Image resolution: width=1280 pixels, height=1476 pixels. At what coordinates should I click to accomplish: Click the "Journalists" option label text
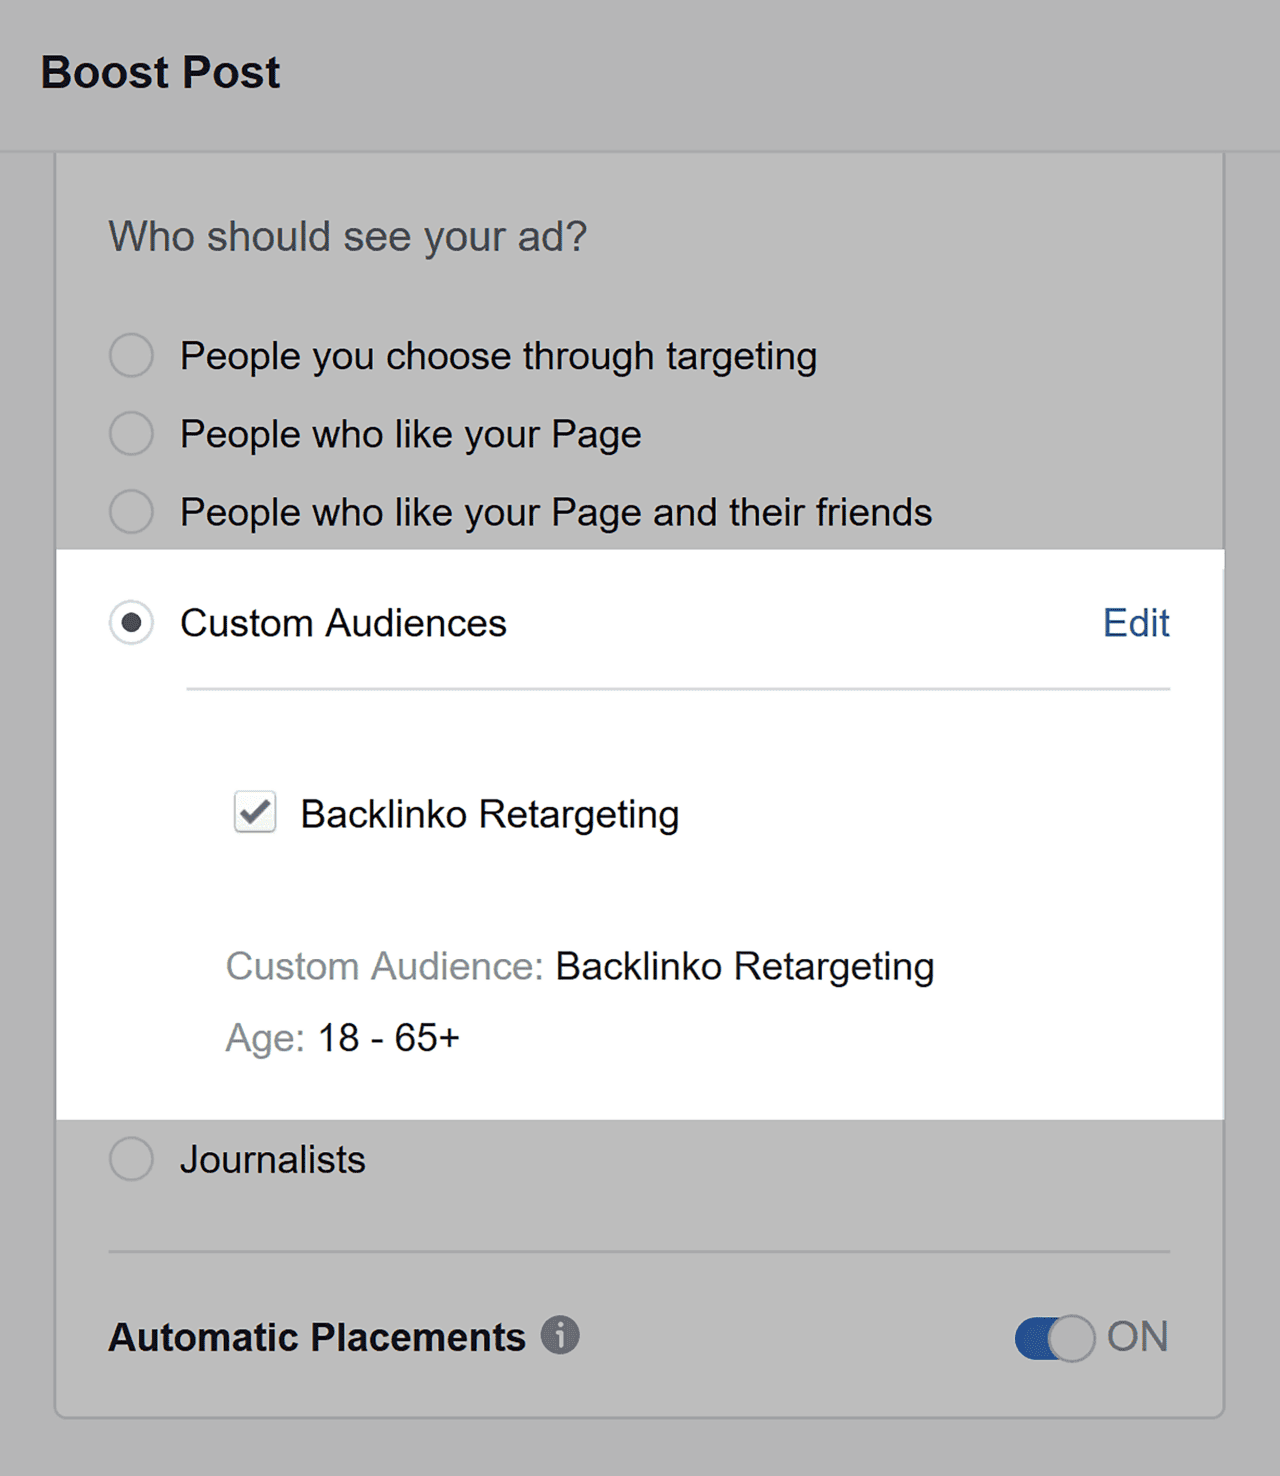[x=273, y=1160]
